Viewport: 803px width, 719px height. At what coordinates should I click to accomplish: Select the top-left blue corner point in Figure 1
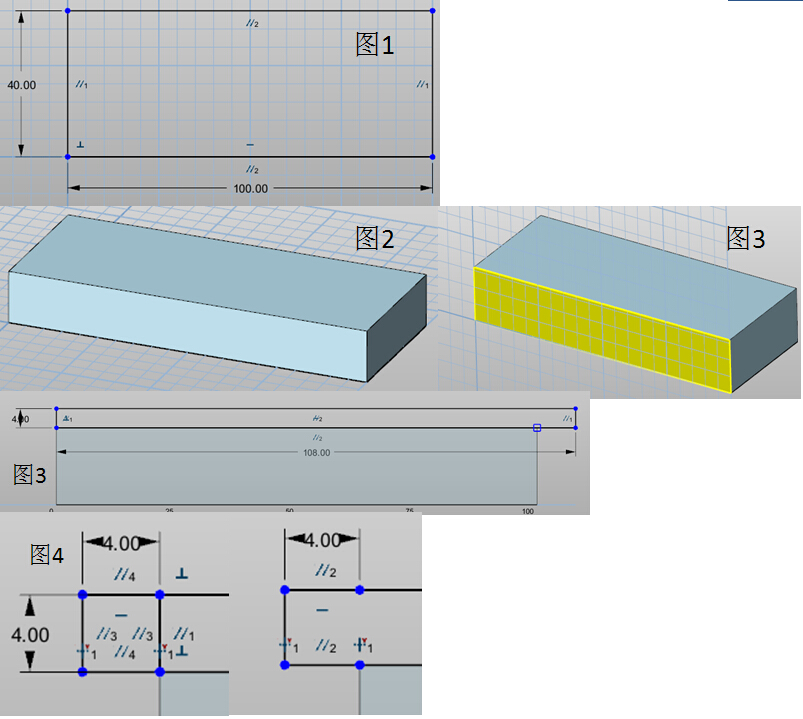[68, 11]
